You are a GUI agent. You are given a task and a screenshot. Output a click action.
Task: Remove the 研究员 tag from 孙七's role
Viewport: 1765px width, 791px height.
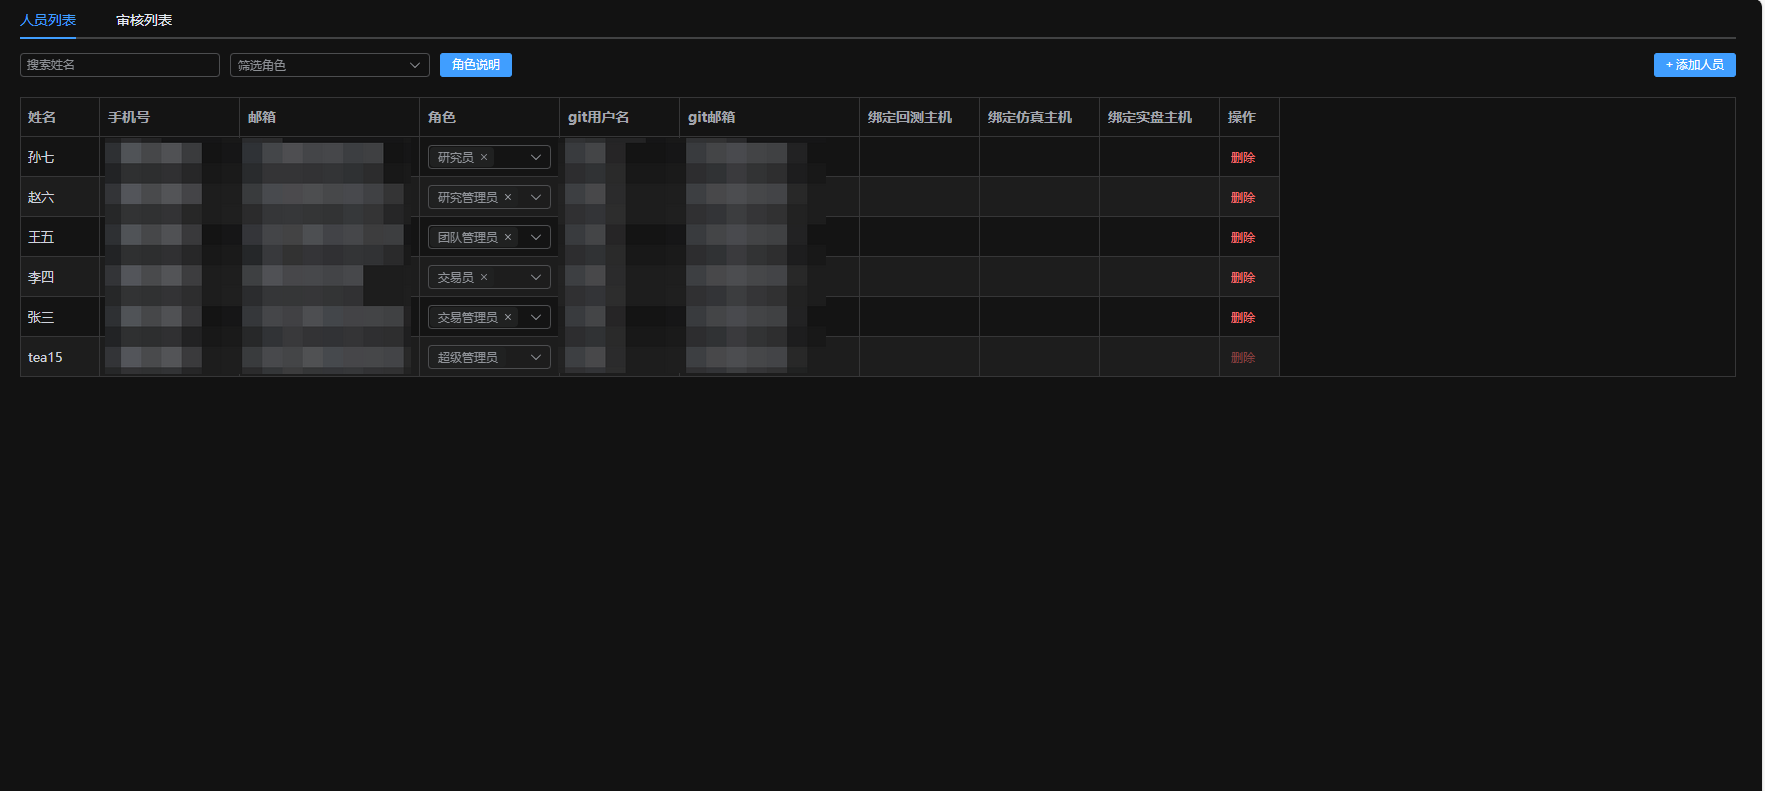click(x=484, y=157)
